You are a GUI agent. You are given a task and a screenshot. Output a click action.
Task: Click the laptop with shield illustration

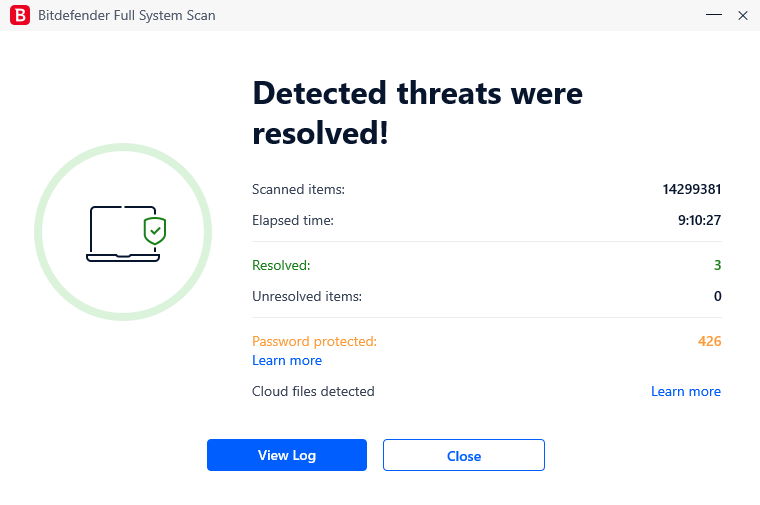click(126, 234)
